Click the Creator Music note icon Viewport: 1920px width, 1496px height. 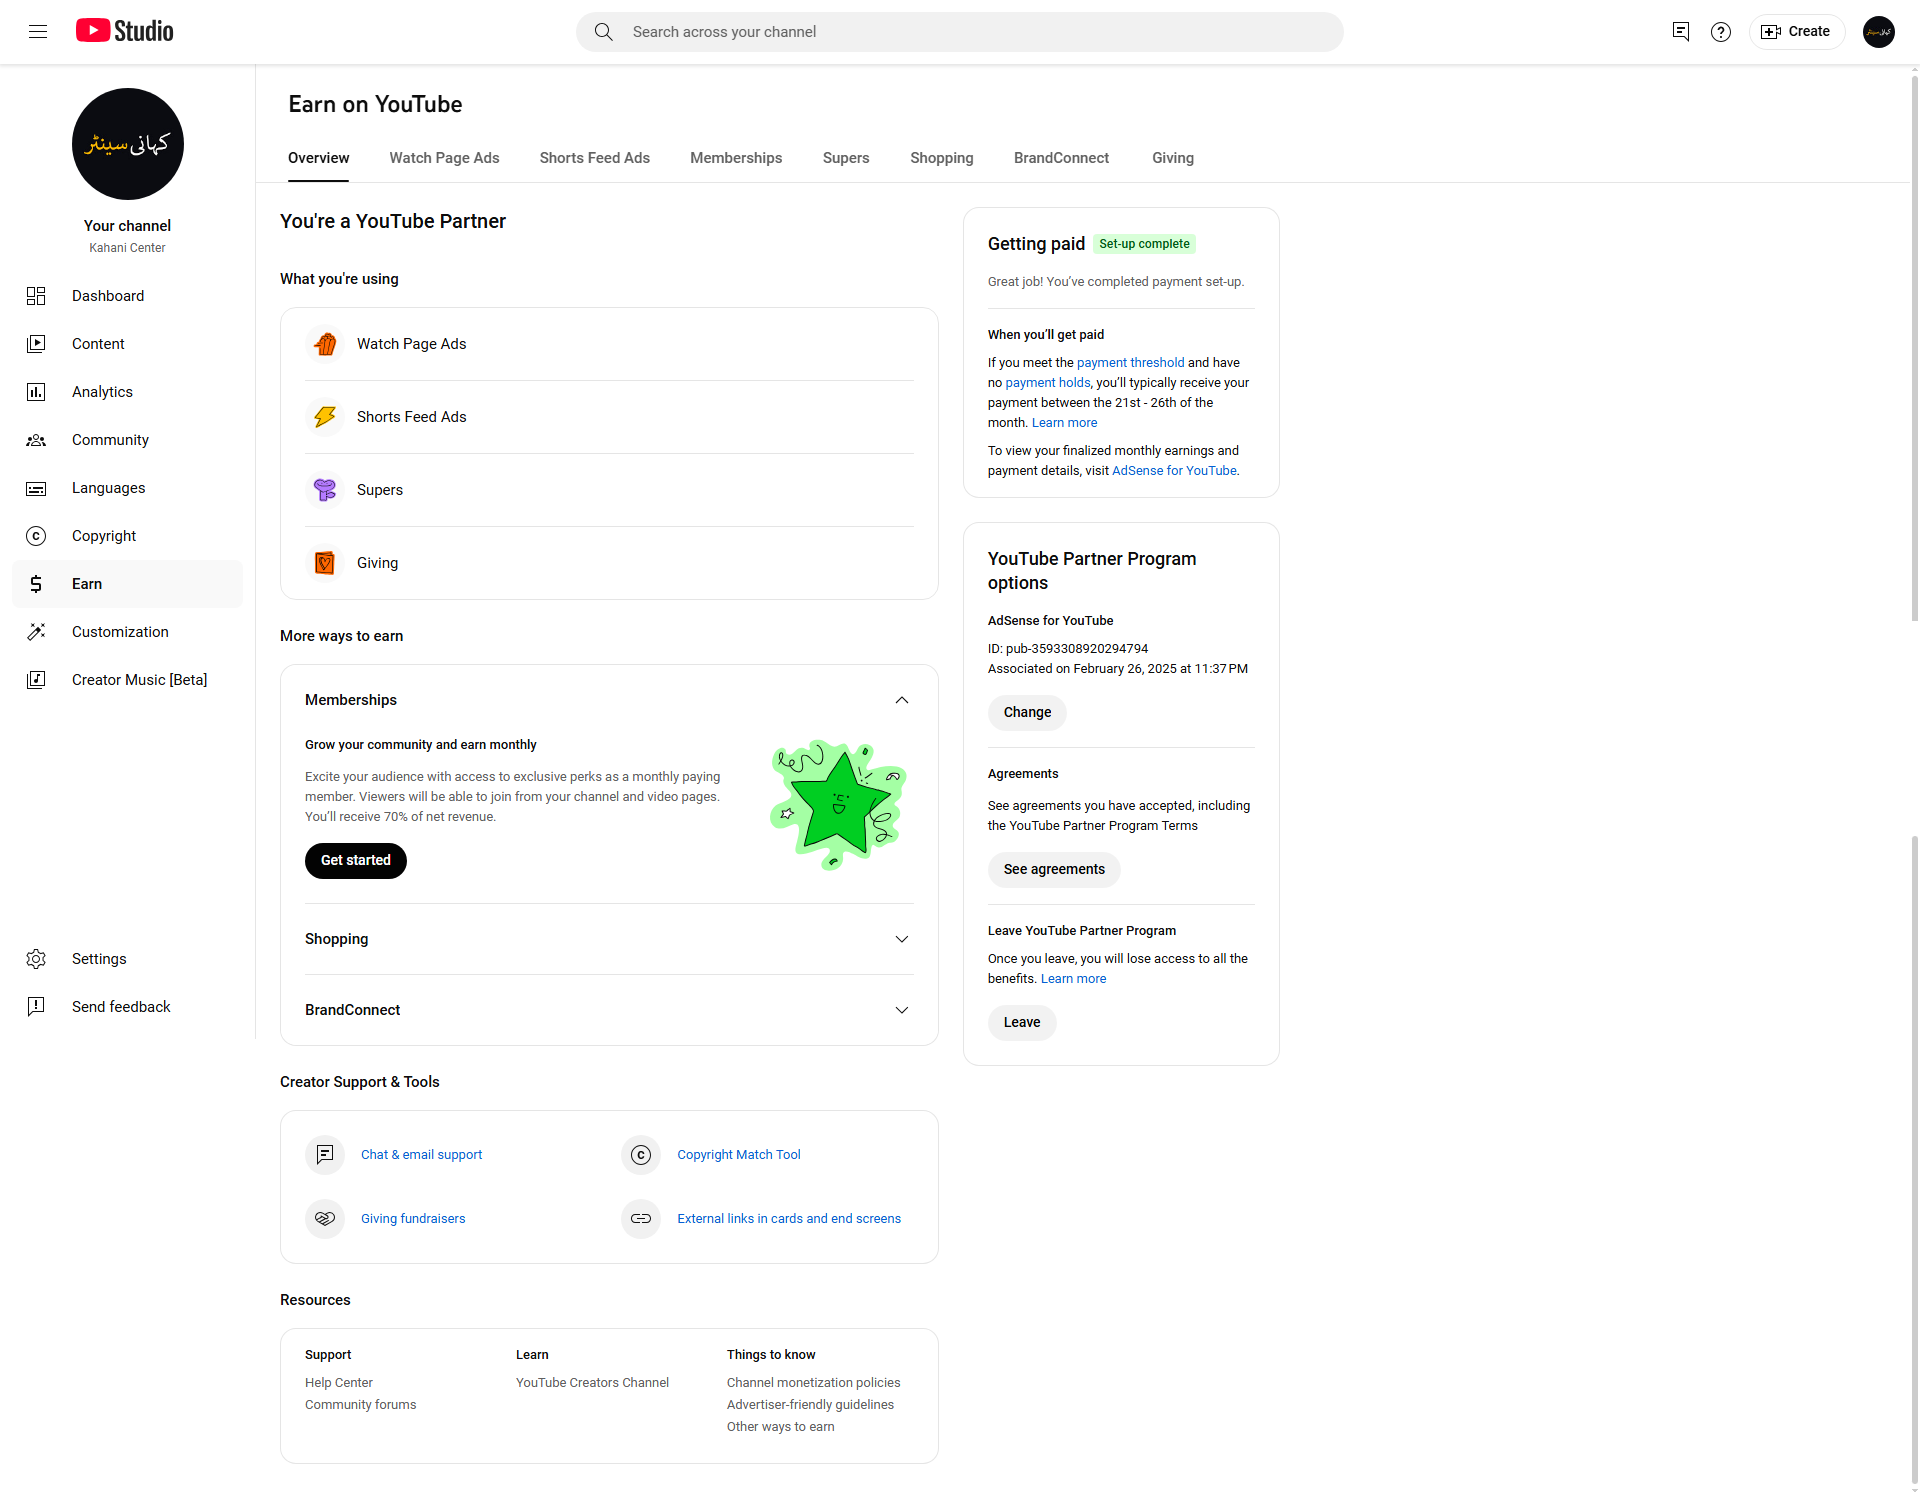tap(36, 680)
